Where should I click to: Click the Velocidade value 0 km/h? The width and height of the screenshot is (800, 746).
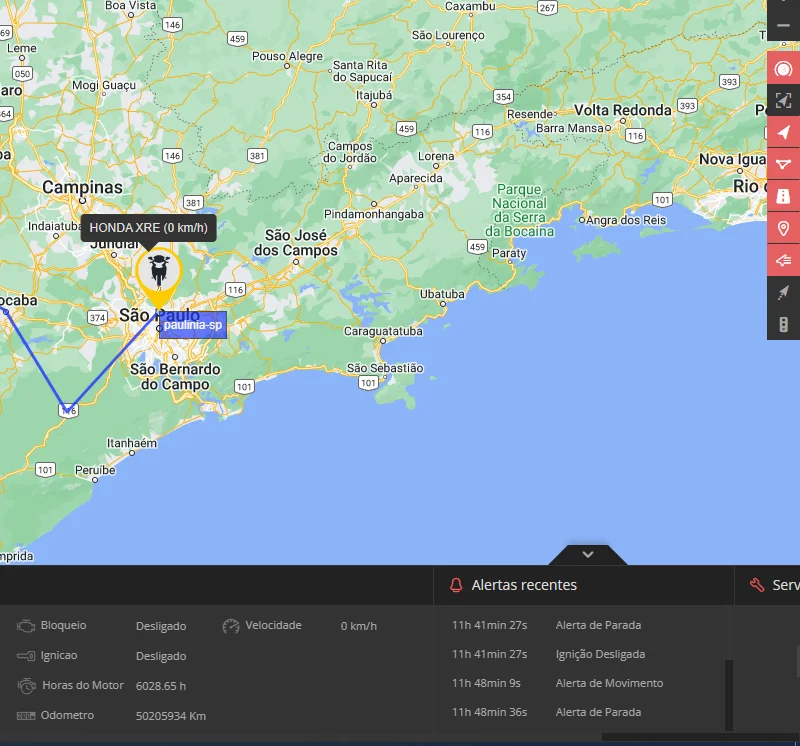click(359, 626)
